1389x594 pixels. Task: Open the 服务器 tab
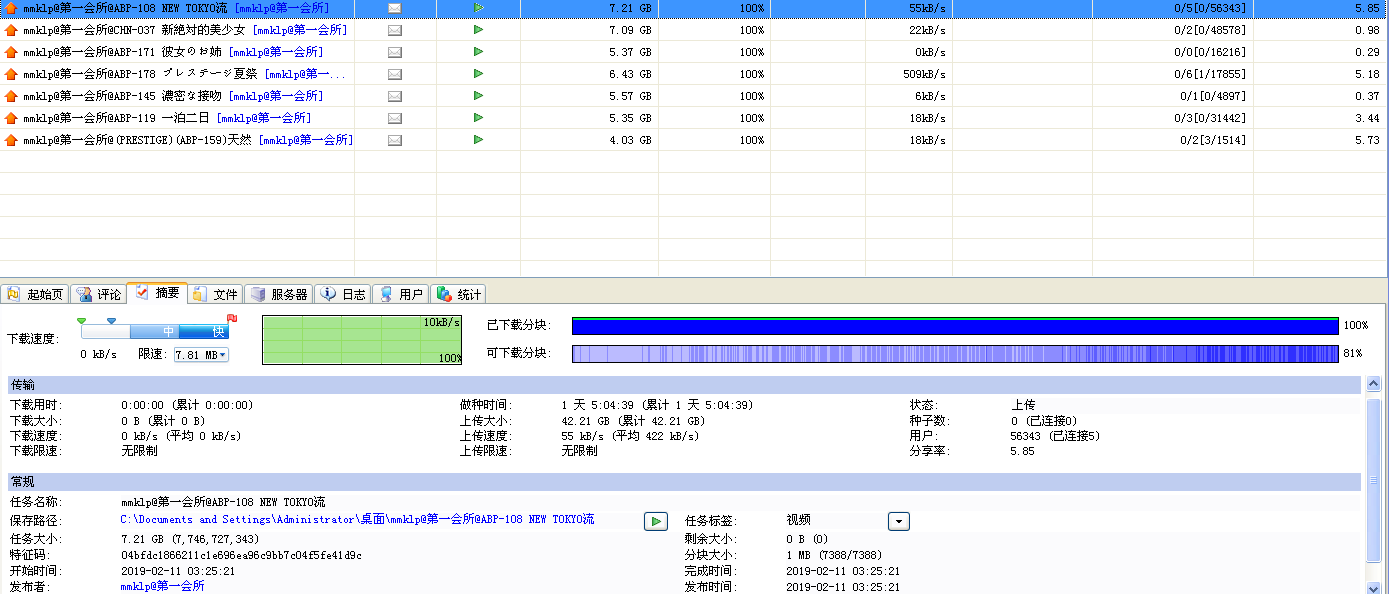[279, 294]
